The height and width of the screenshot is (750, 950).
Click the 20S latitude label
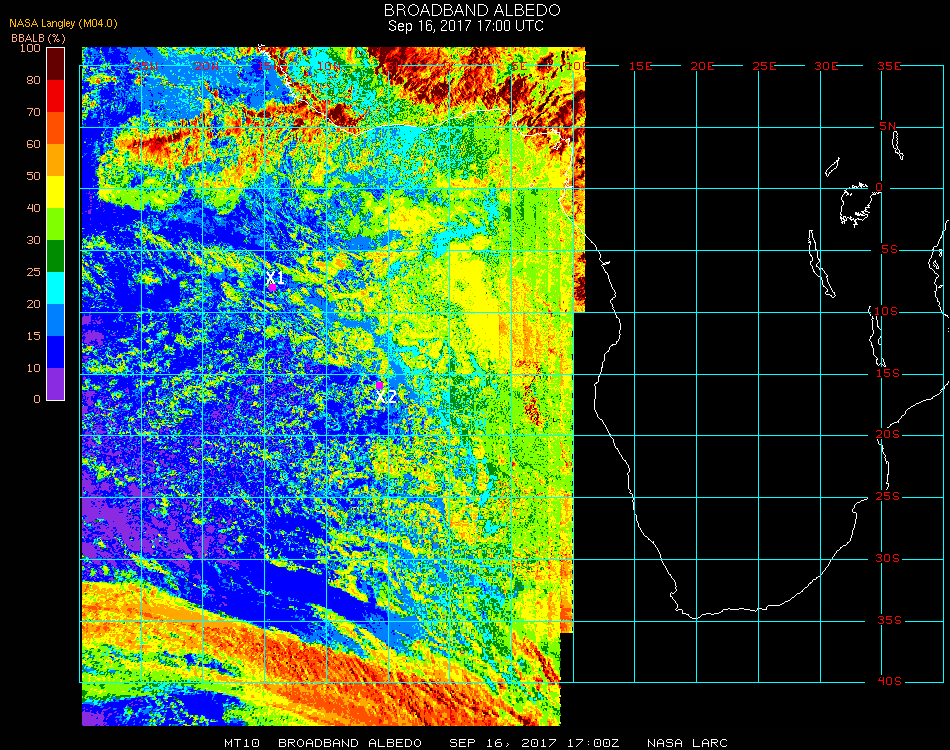[x=888, y=435]
